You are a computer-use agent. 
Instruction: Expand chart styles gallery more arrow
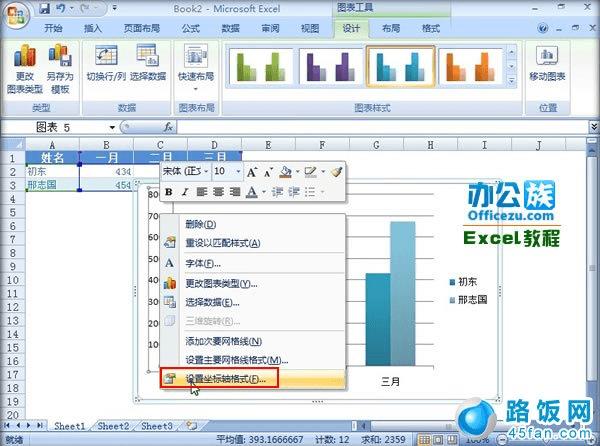pyautogui.click(x=512, y=81)
